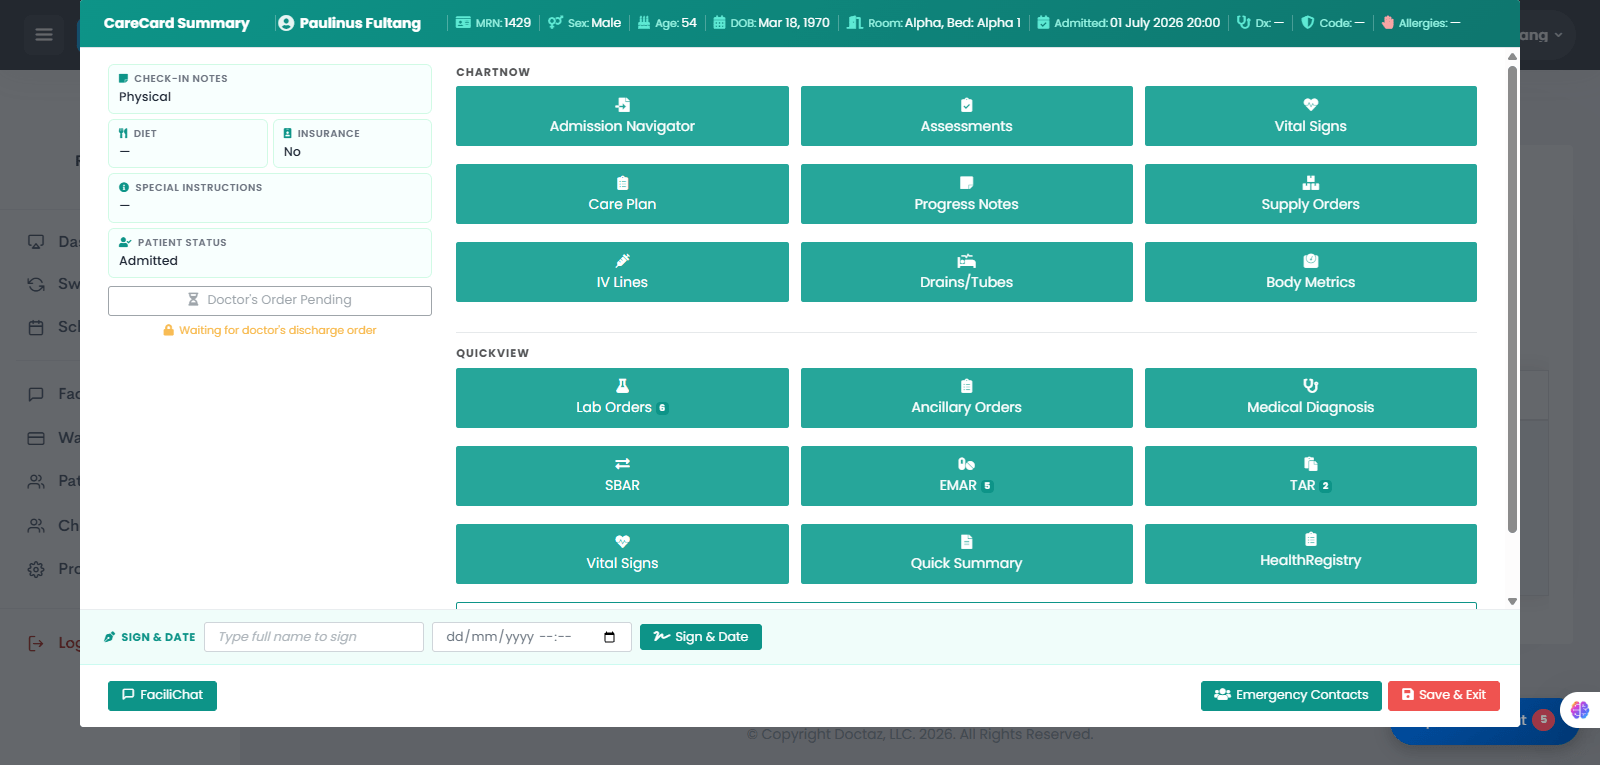Open Emergency Contacts
Image resolution: width=1600 pixels, height=765 pixels.
pos(1291,695)
